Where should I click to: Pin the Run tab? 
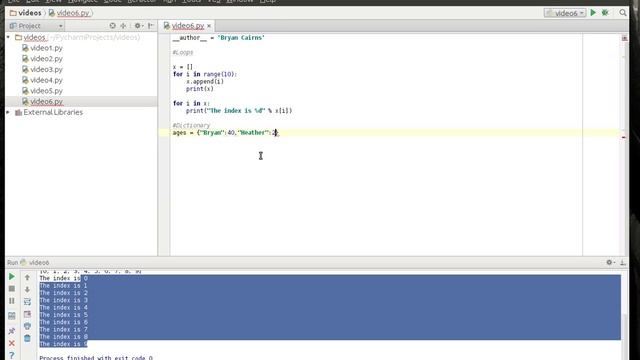coord(12,331)
